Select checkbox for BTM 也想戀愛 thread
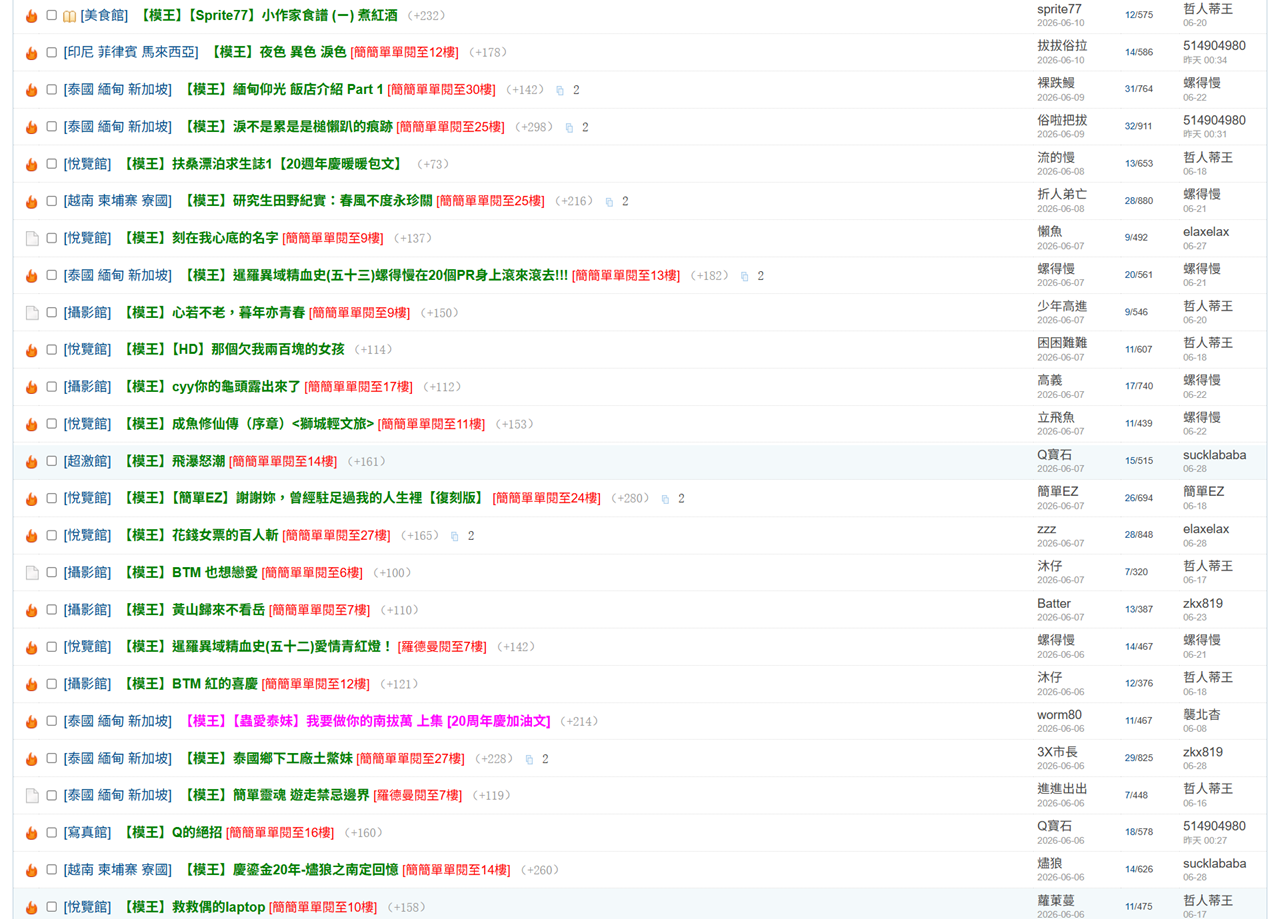Viewport: 1280px width, 919px height. click(x=52, y=573)
